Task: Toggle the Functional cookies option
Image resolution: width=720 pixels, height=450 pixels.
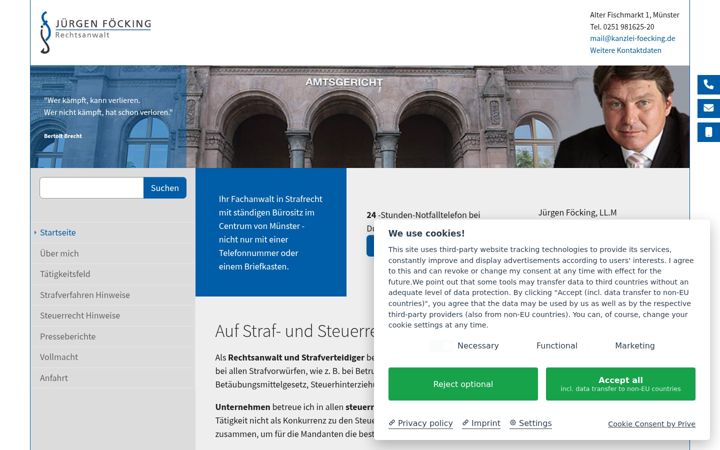Action: pos(557,346)
